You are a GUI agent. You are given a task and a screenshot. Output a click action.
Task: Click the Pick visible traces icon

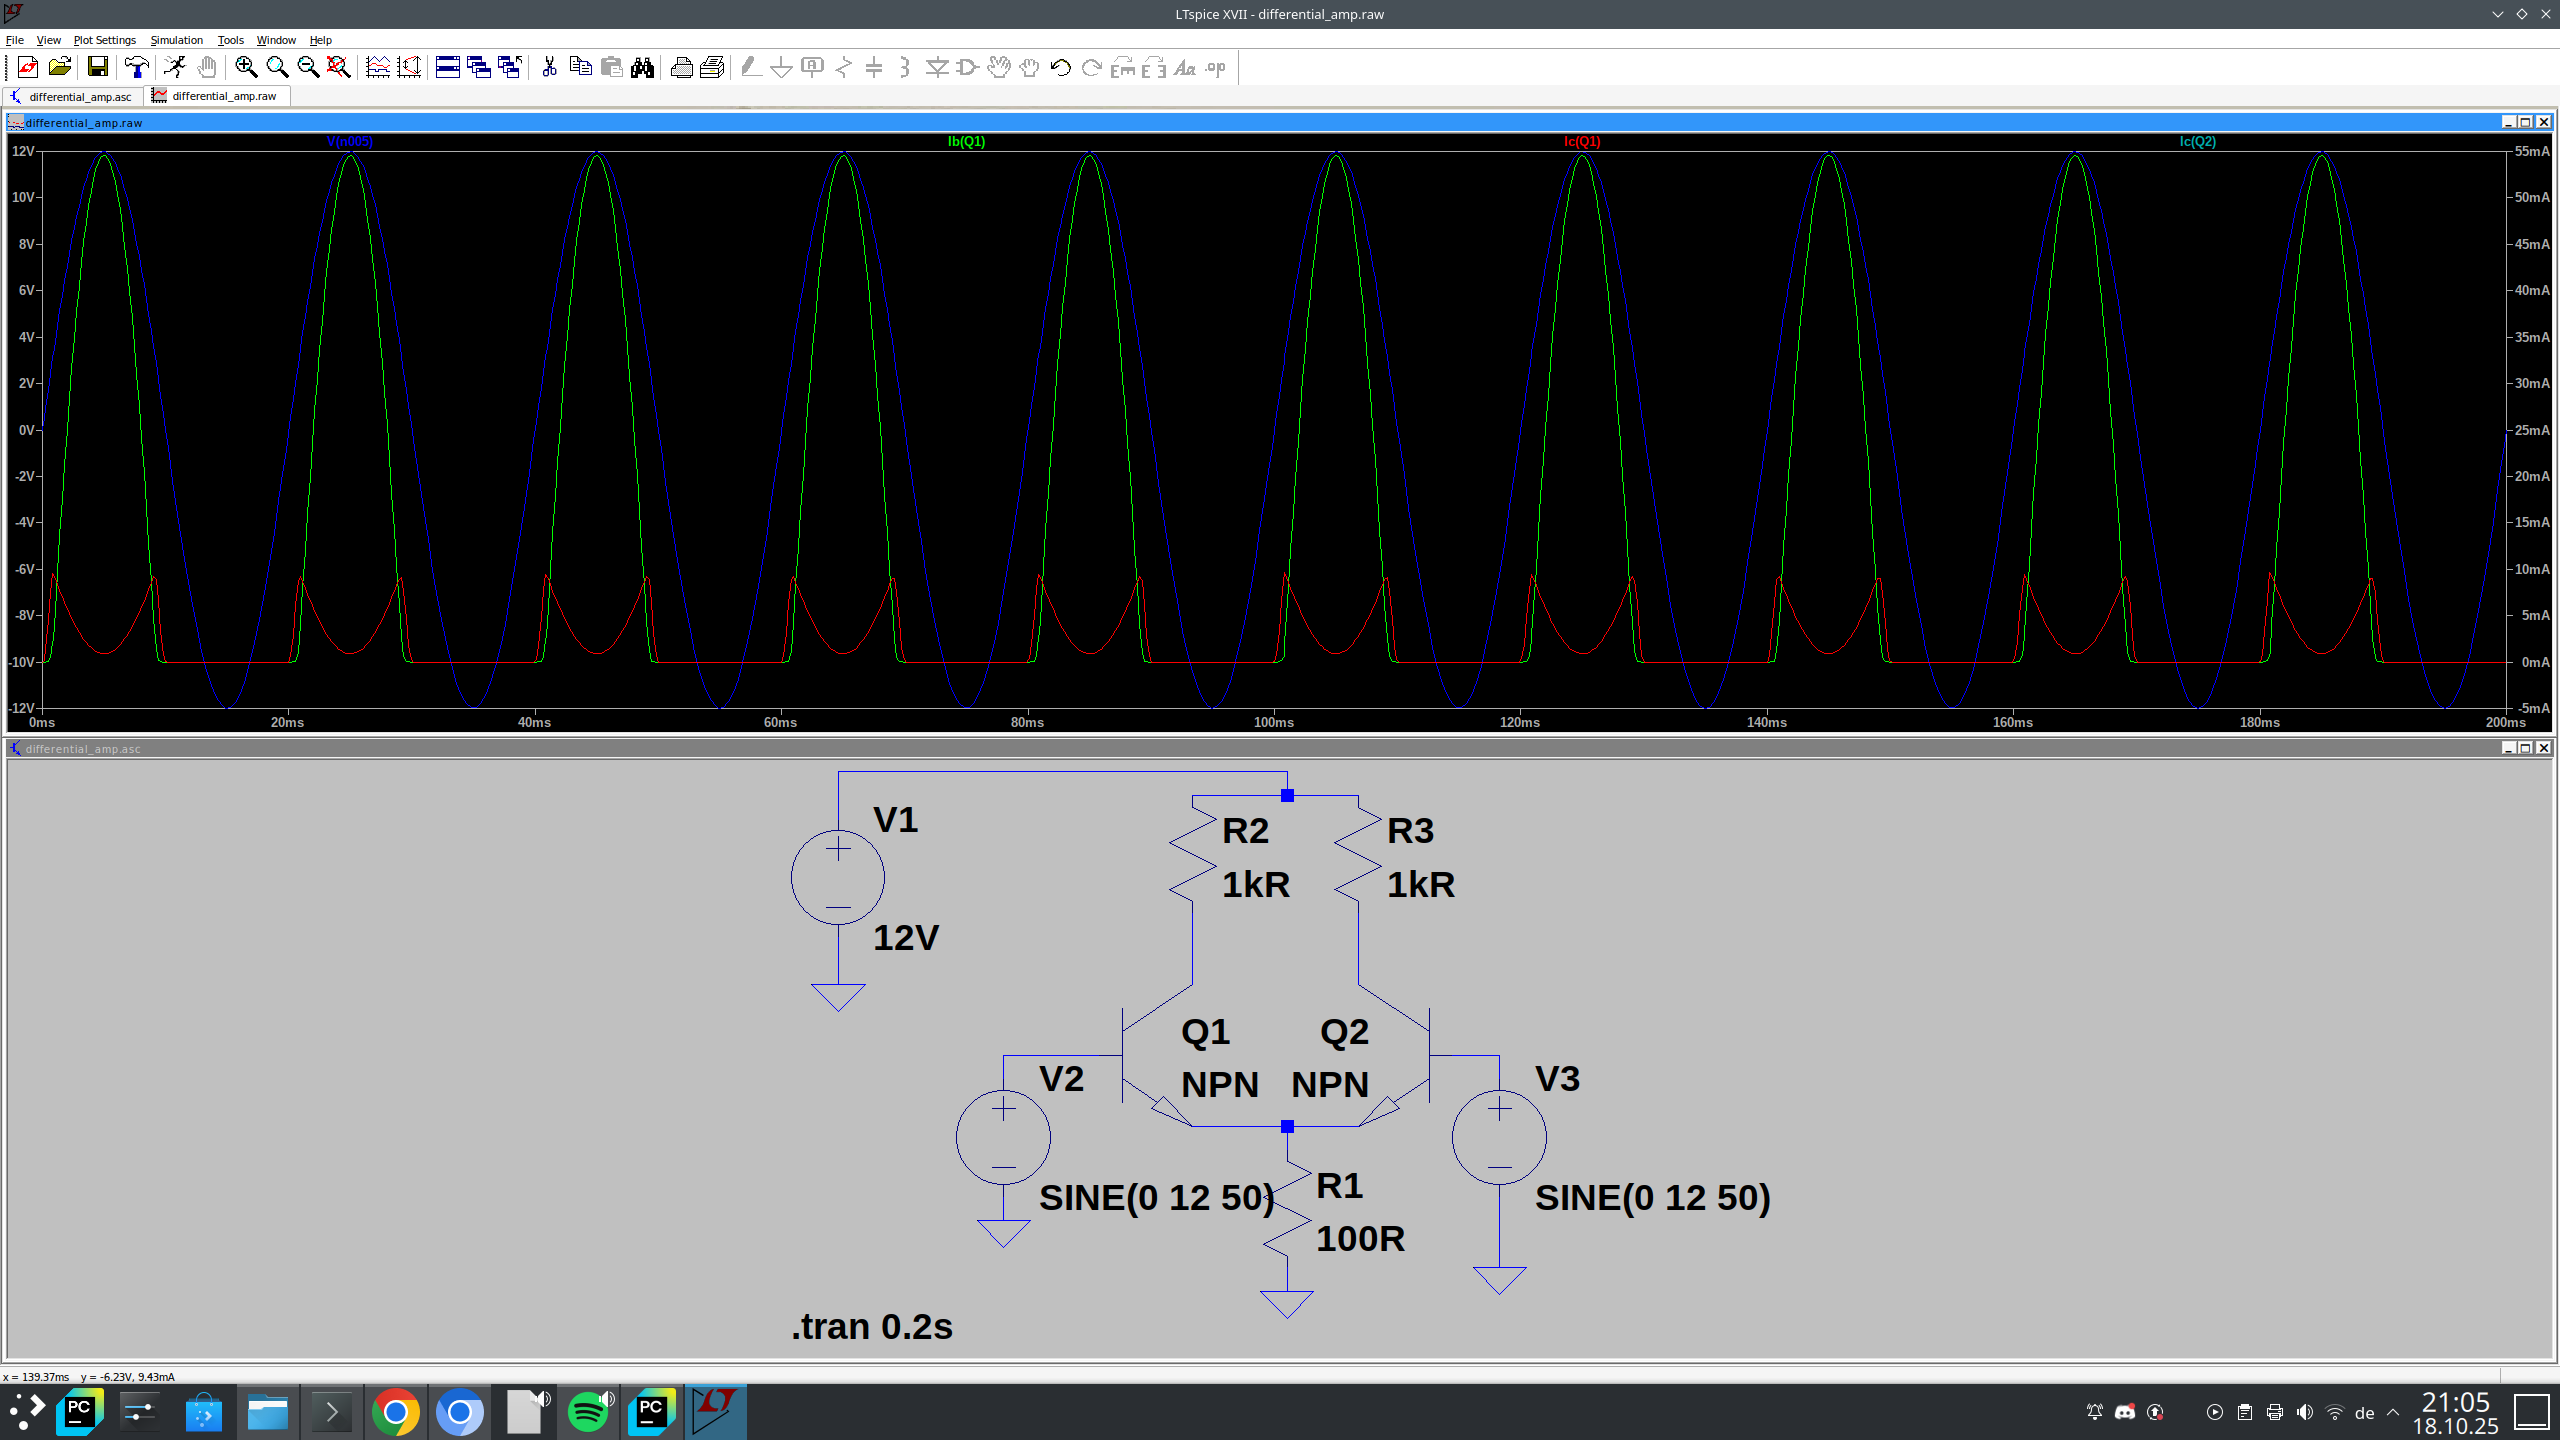pyautogui.click(x=377, y=67)
